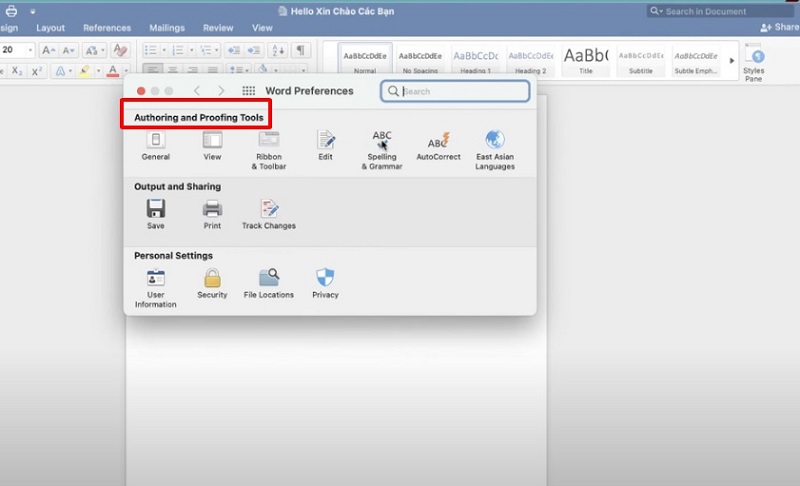This screenshot has height=486, width=800.
Task: Apply red font color
Action: (113, 71)
